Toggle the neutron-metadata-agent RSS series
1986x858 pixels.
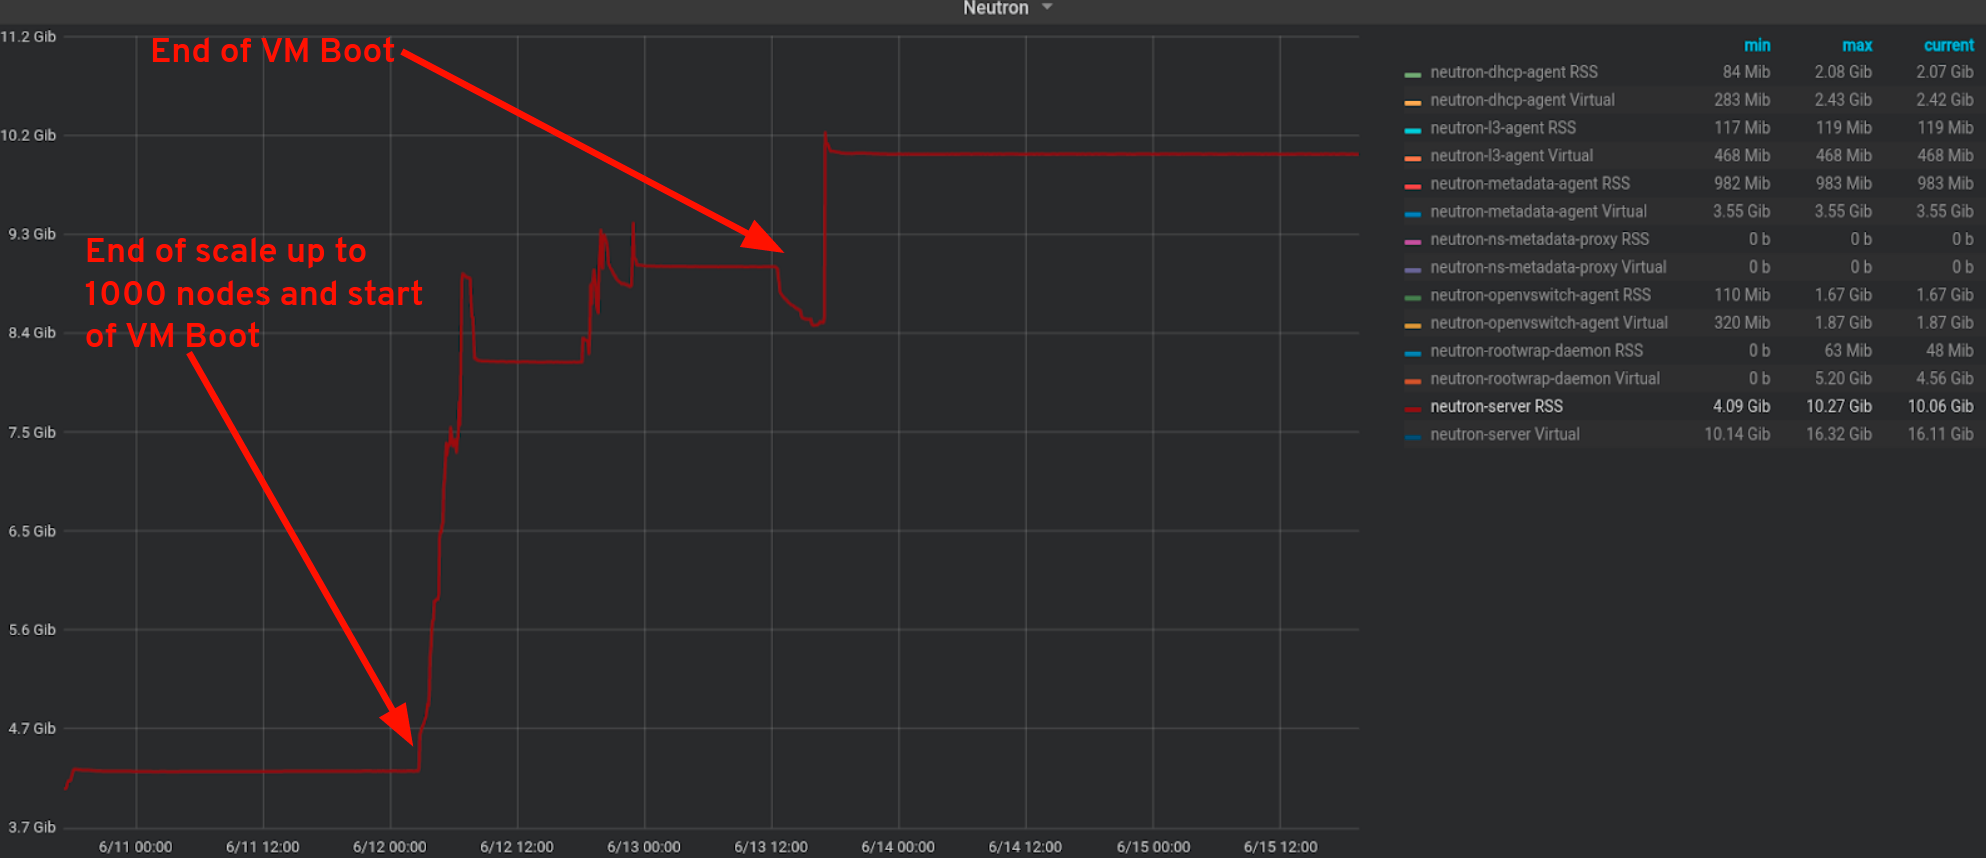pos(1529,184)
